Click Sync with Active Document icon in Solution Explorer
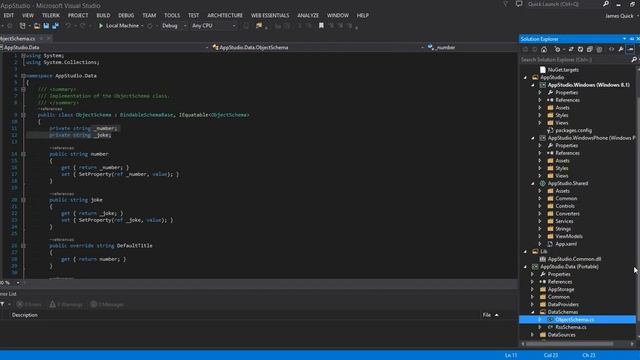640x360 pixels. click(x=571, y=49)
